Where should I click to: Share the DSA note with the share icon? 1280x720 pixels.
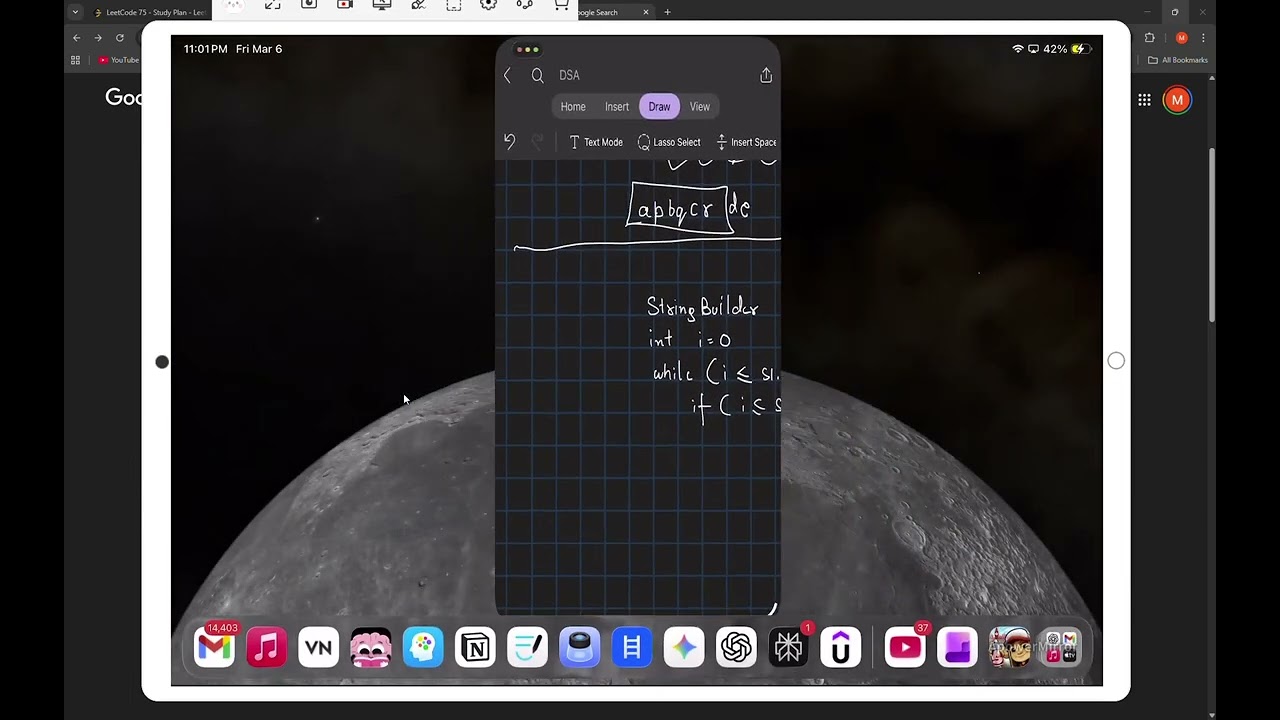(x=766, y=75)
